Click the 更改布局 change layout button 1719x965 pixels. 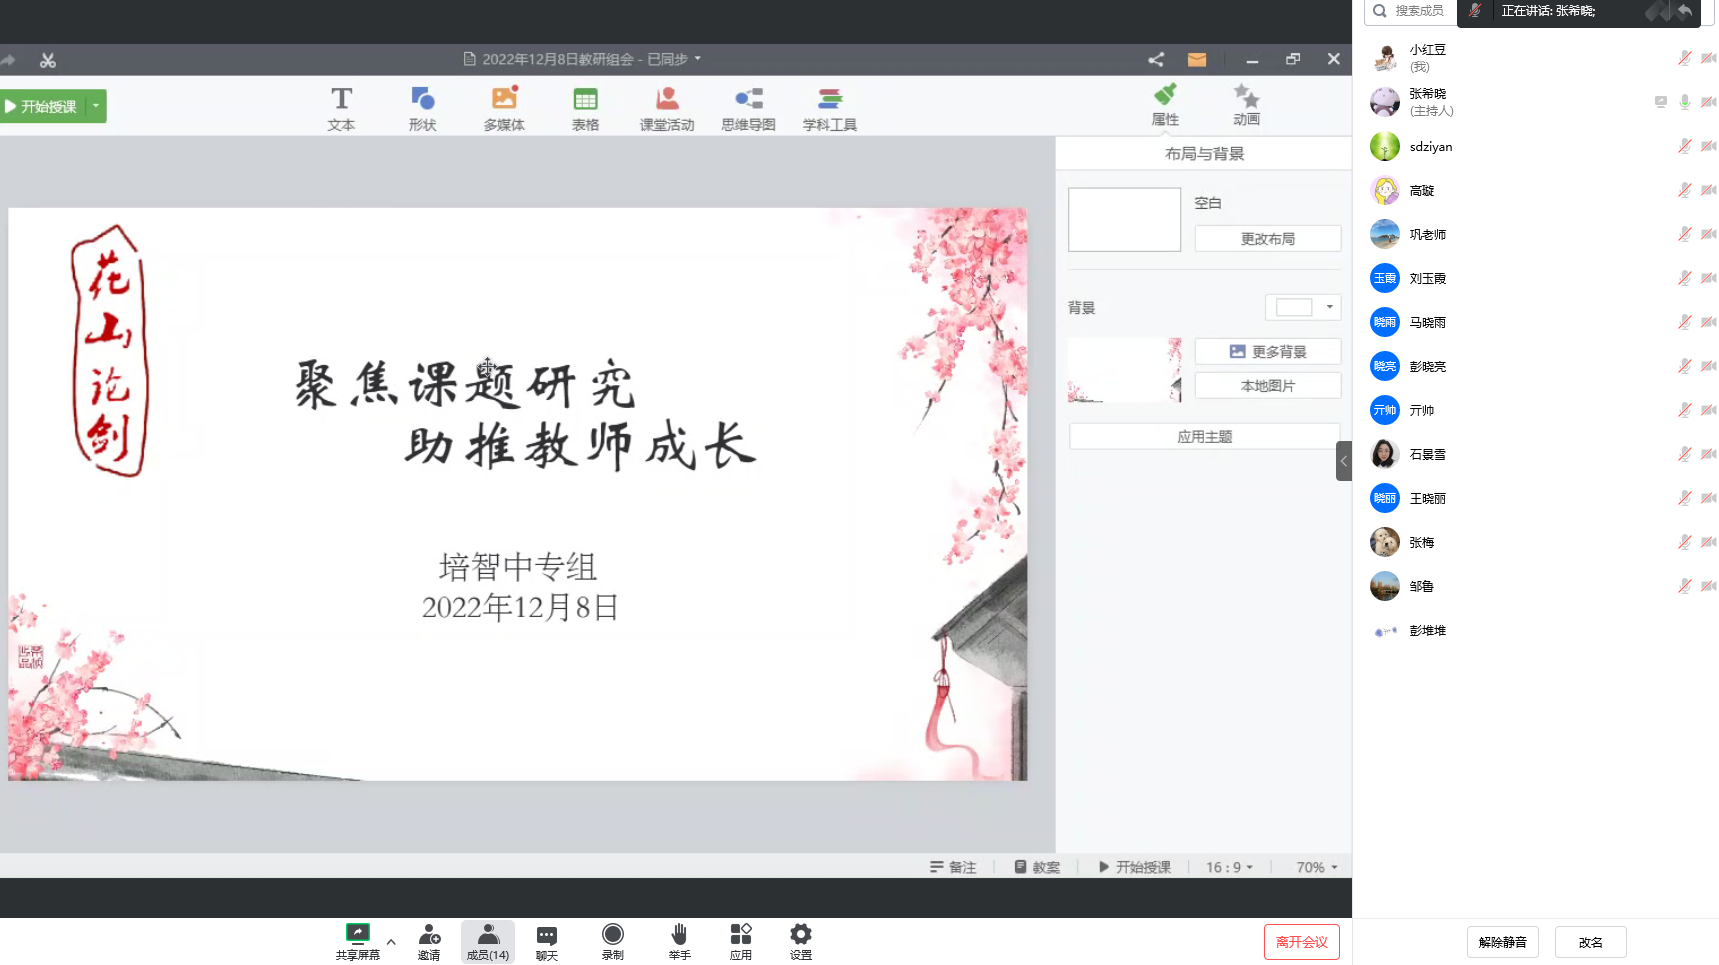tap(1267, 239)
